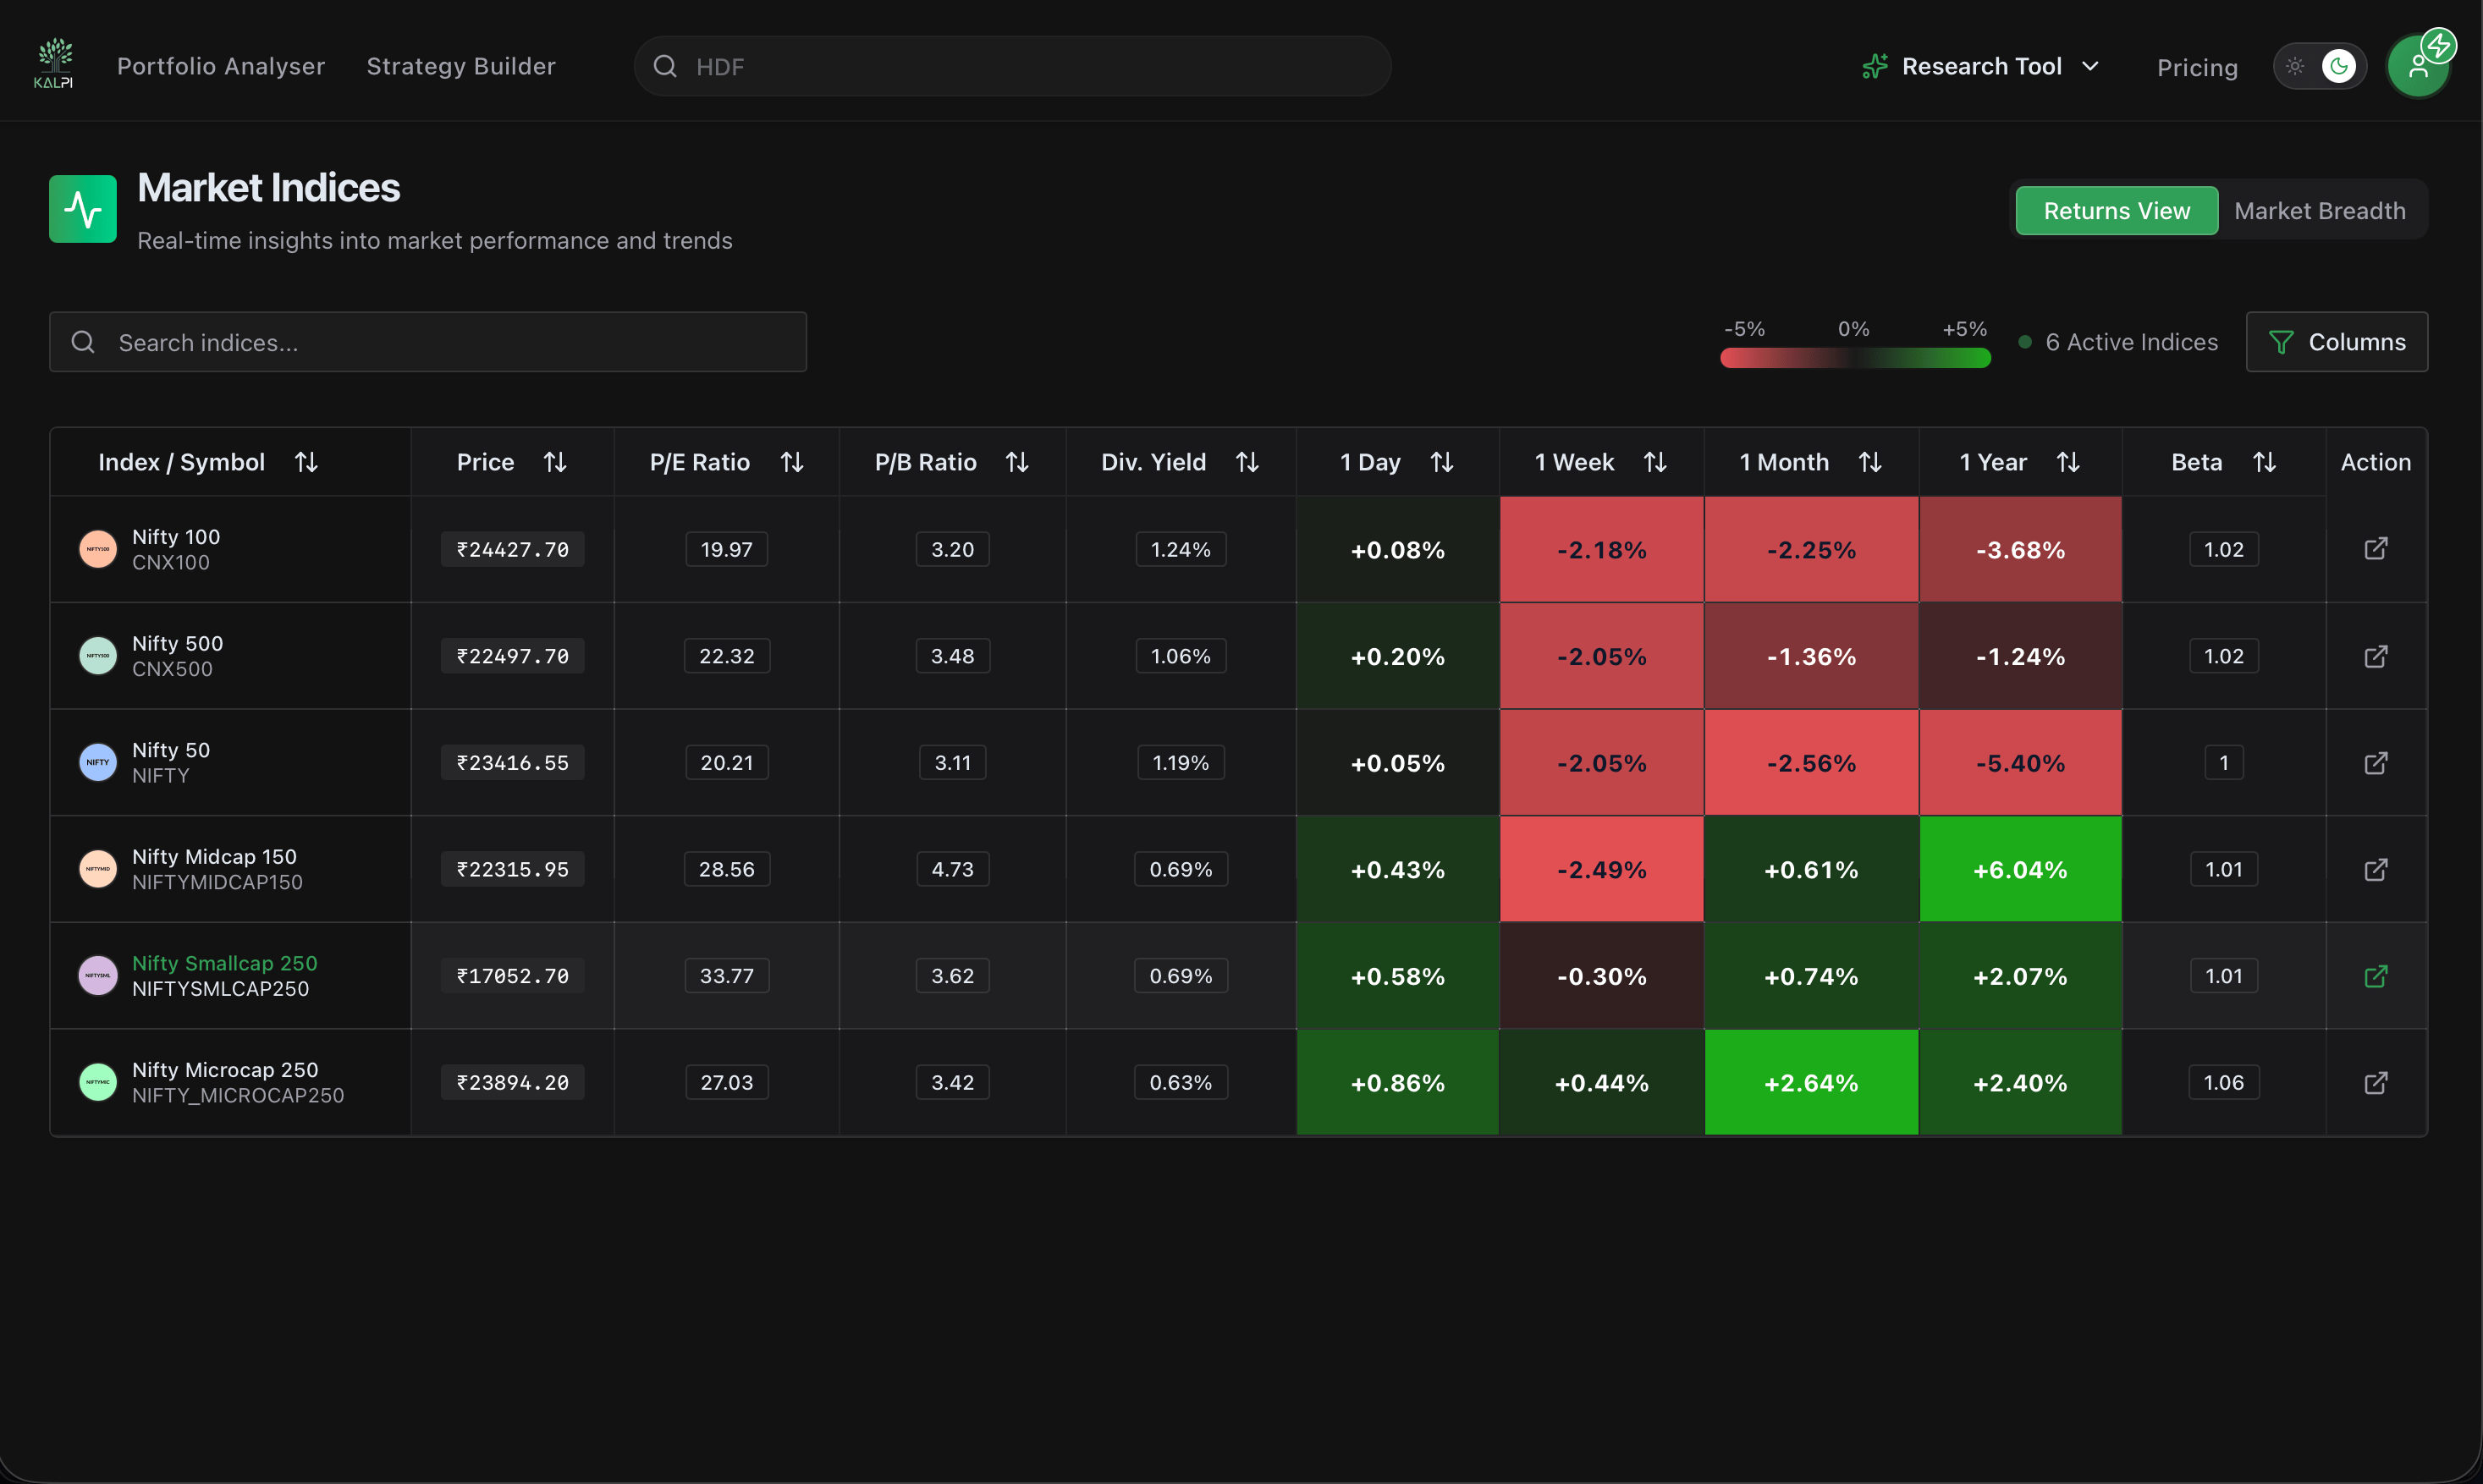Open external link for Nifty 500

2376,656
